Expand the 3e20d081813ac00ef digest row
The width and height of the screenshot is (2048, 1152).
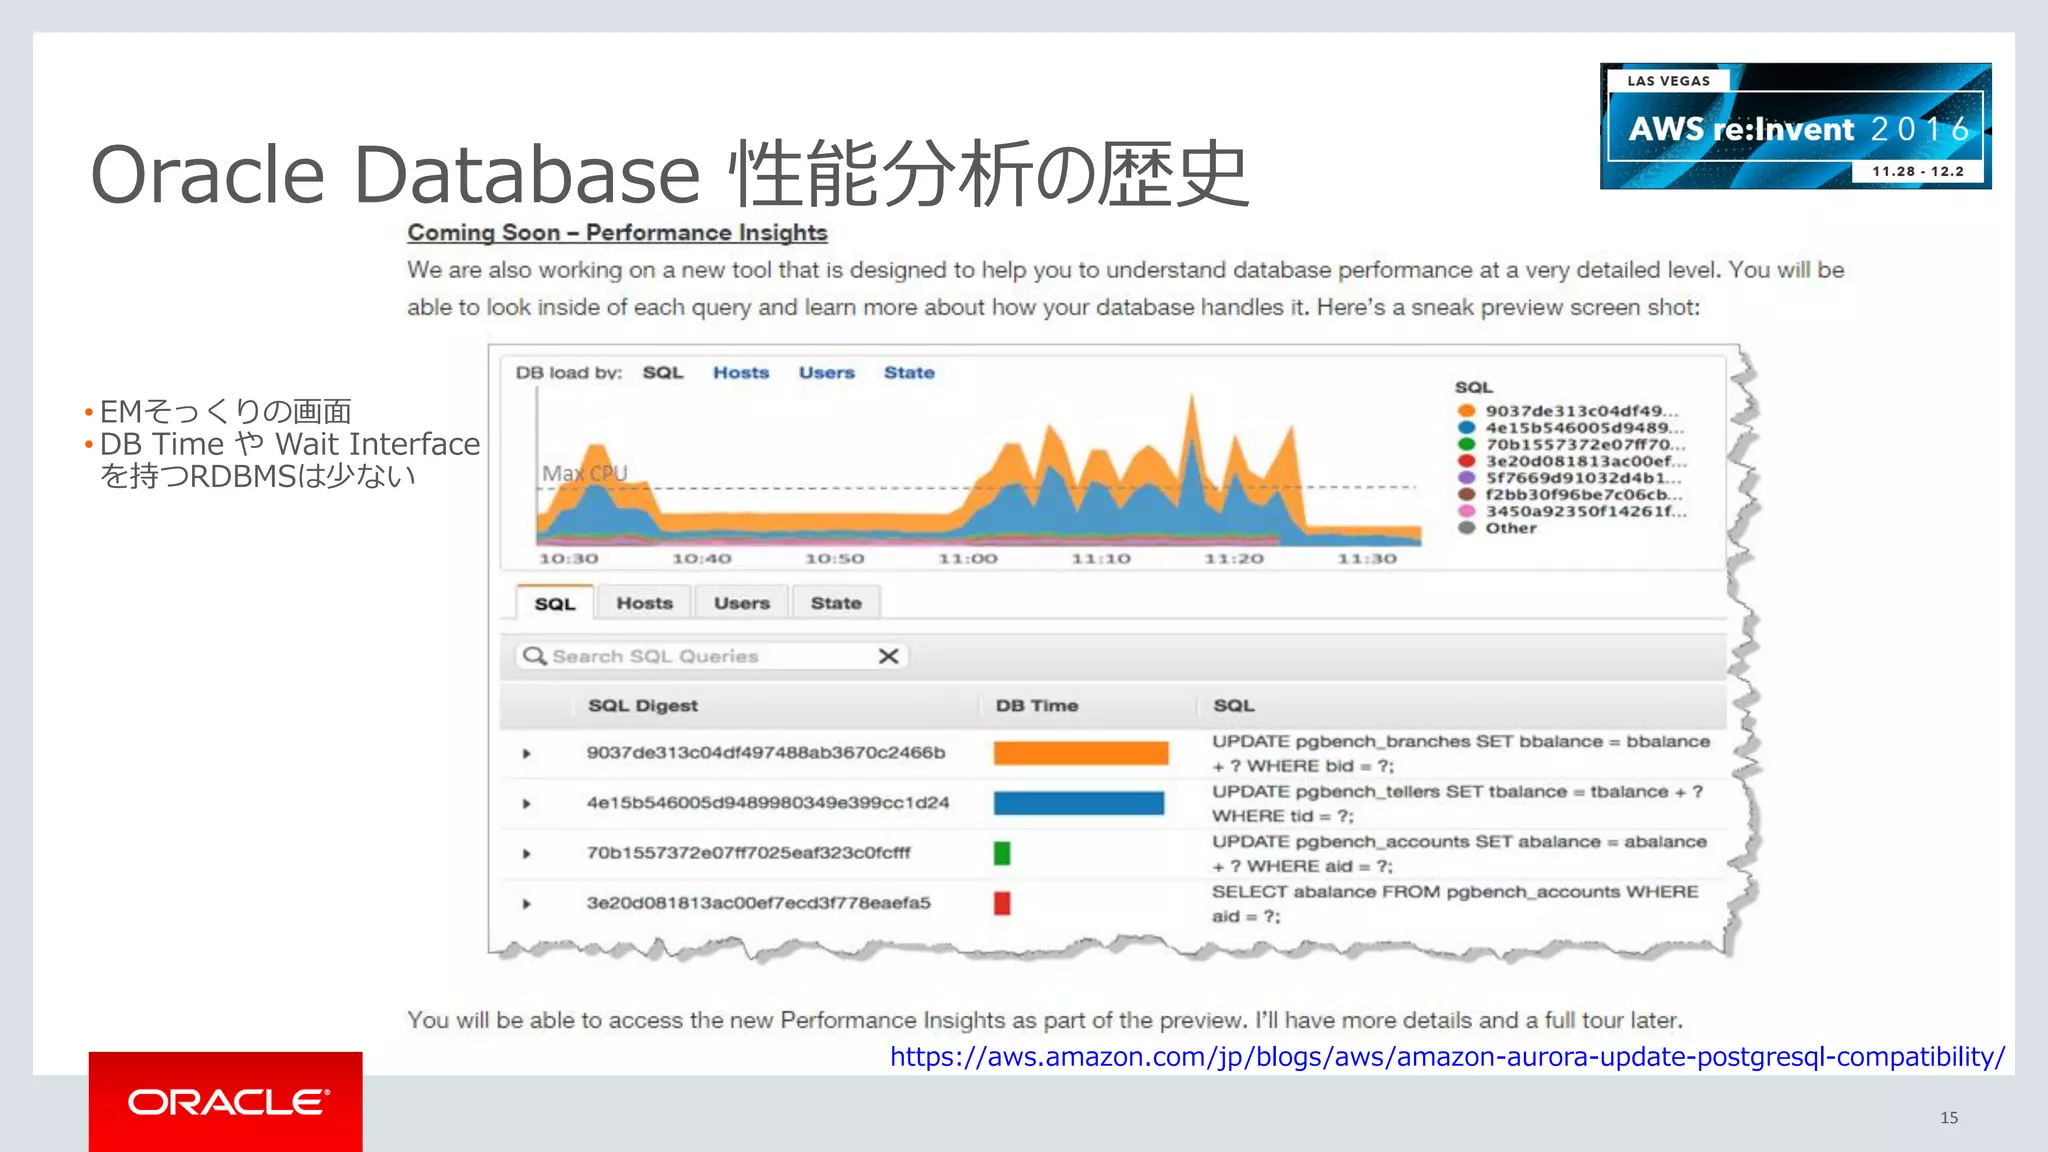[526, 903]
